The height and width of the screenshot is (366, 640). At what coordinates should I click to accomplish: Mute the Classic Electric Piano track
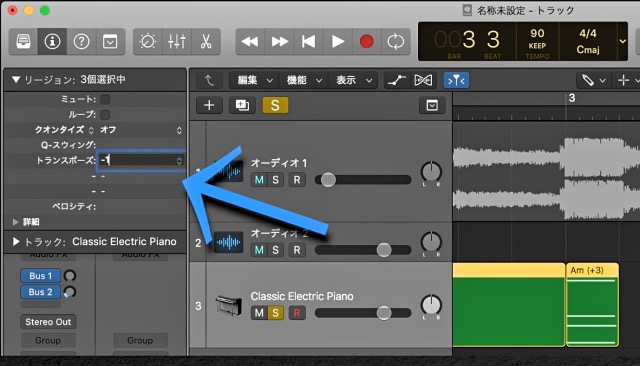coord(259,313)
